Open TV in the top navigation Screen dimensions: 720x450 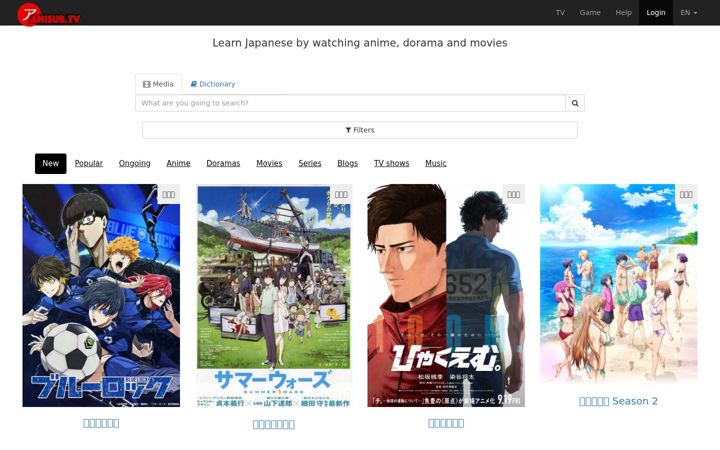pos(560,12)
